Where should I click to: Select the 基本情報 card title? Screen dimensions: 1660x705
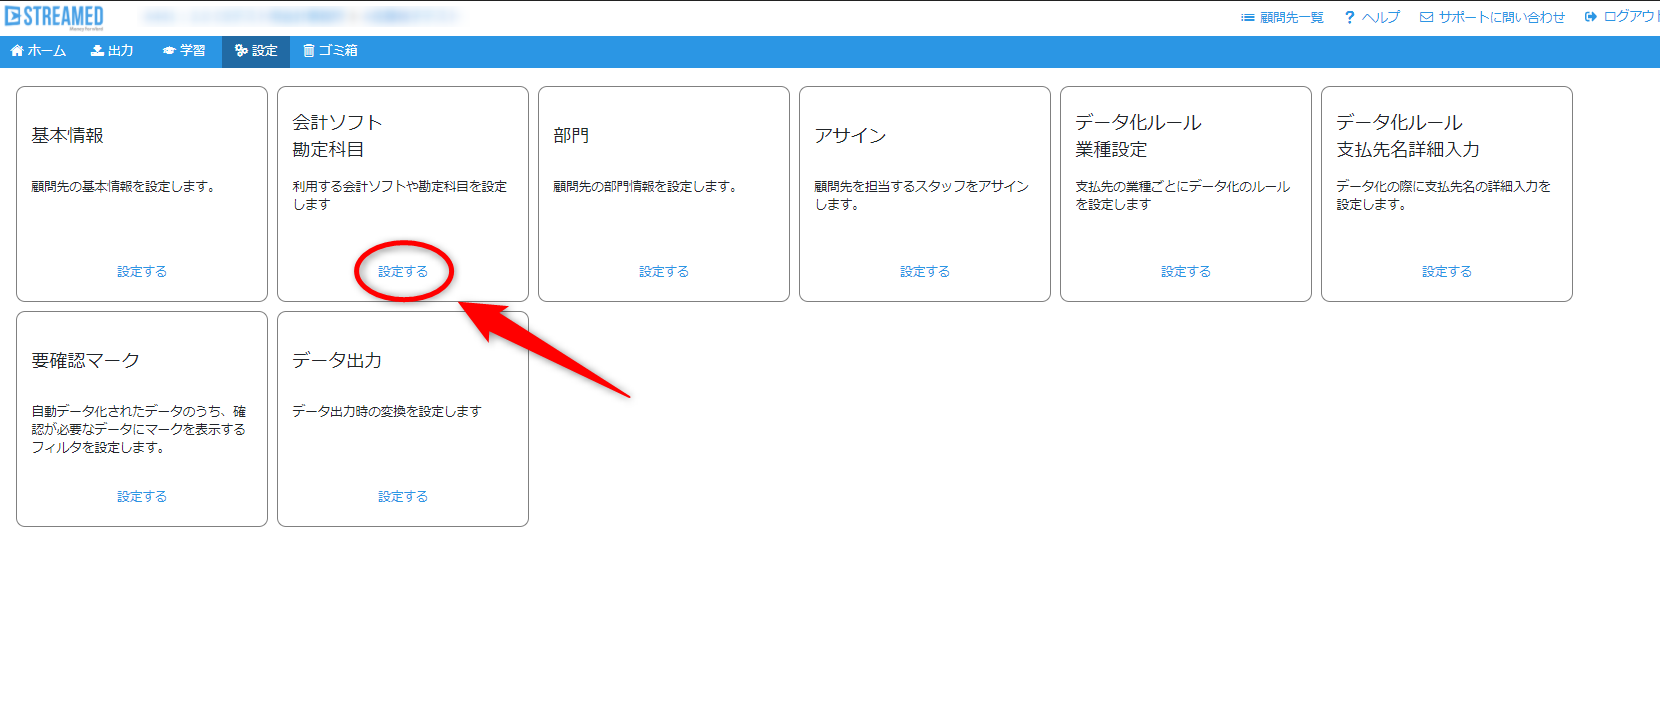68,136
